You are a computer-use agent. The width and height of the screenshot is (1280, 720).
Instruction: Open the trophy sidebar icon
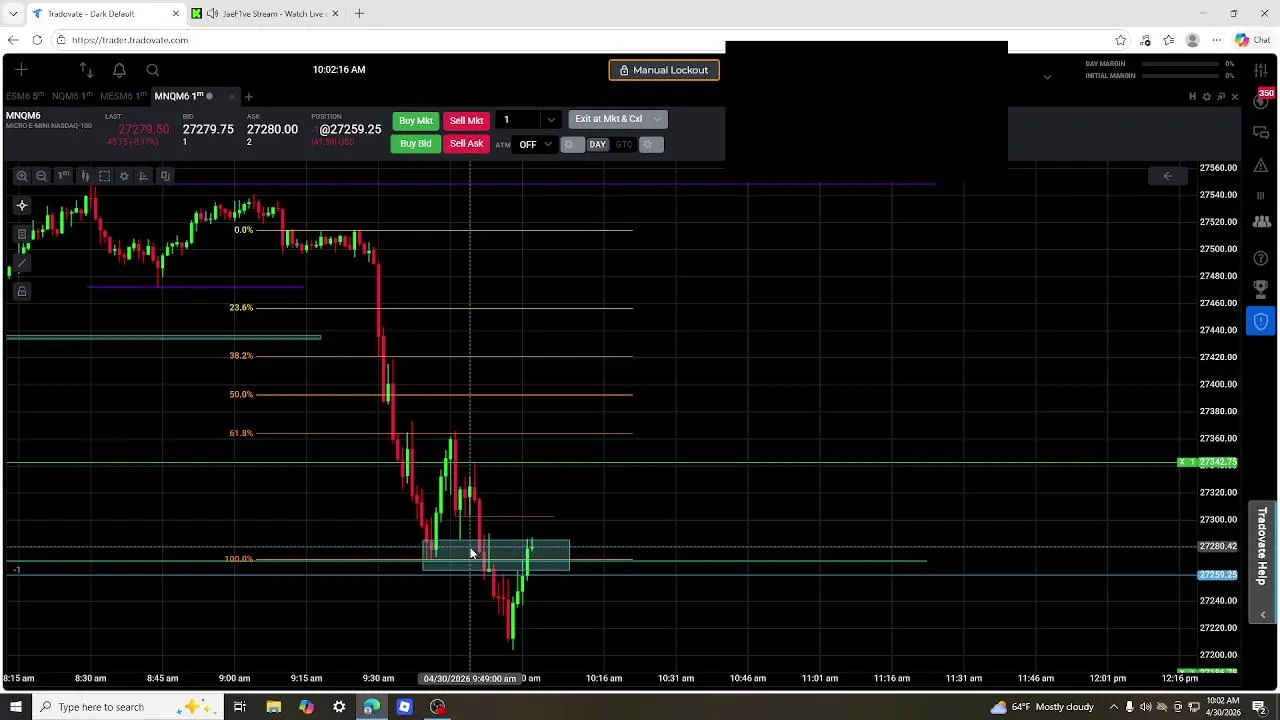point(1261,290)
